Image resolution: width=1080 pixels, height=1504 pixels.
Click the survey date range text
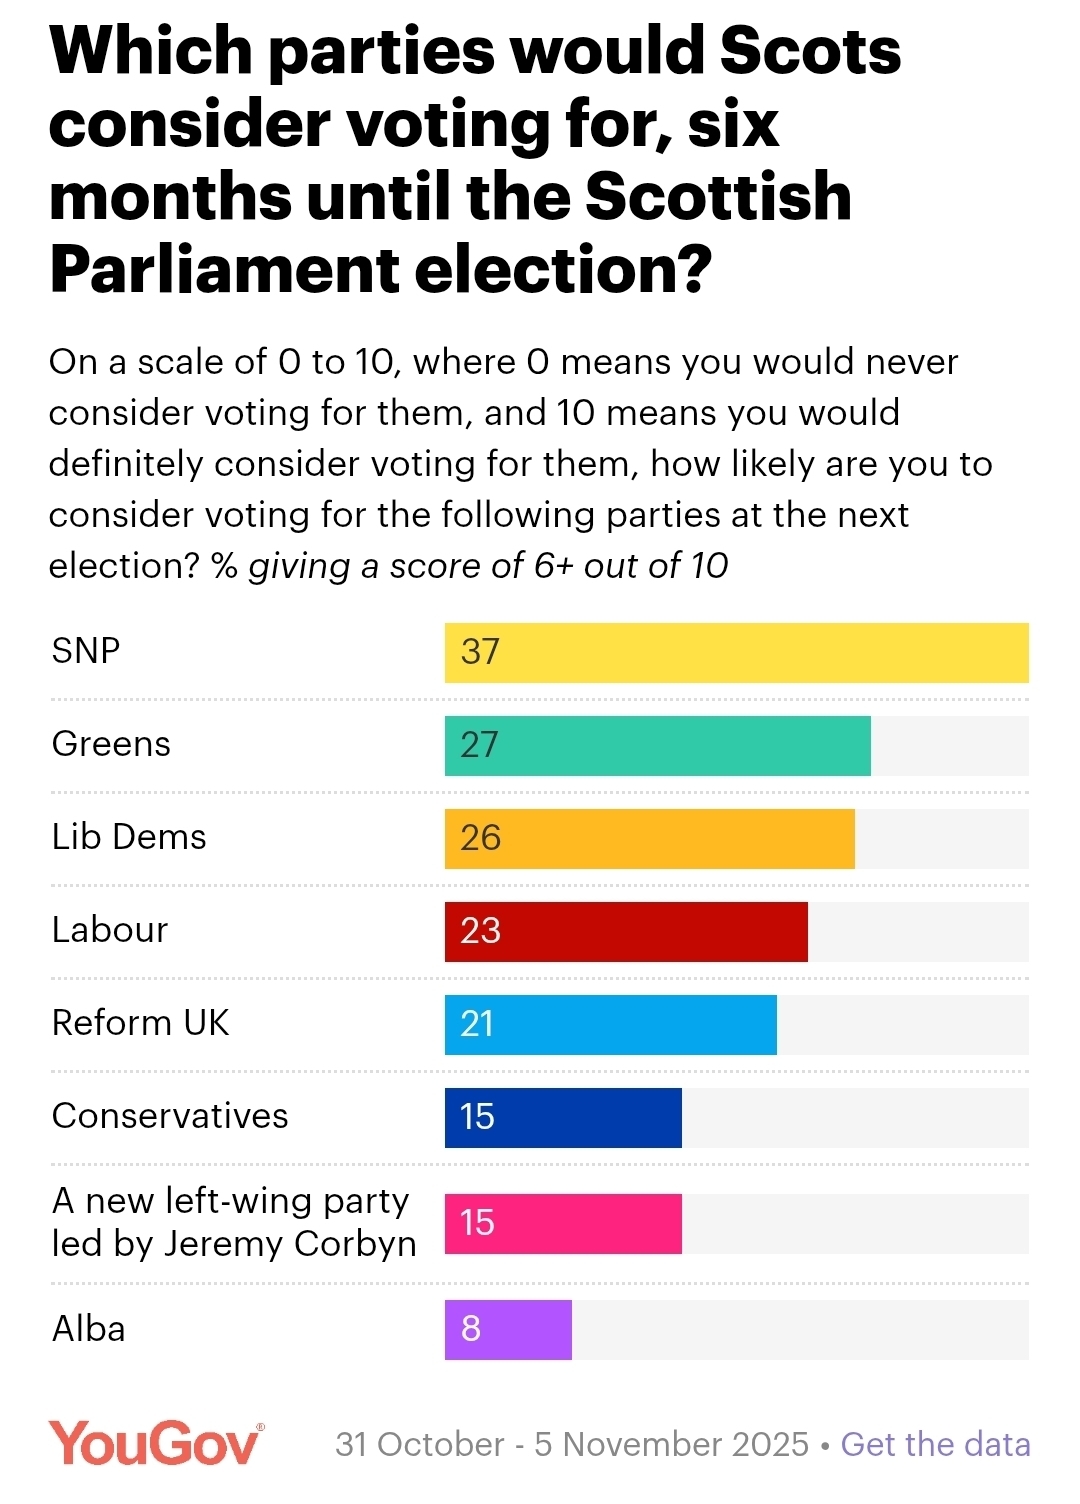571,1444
